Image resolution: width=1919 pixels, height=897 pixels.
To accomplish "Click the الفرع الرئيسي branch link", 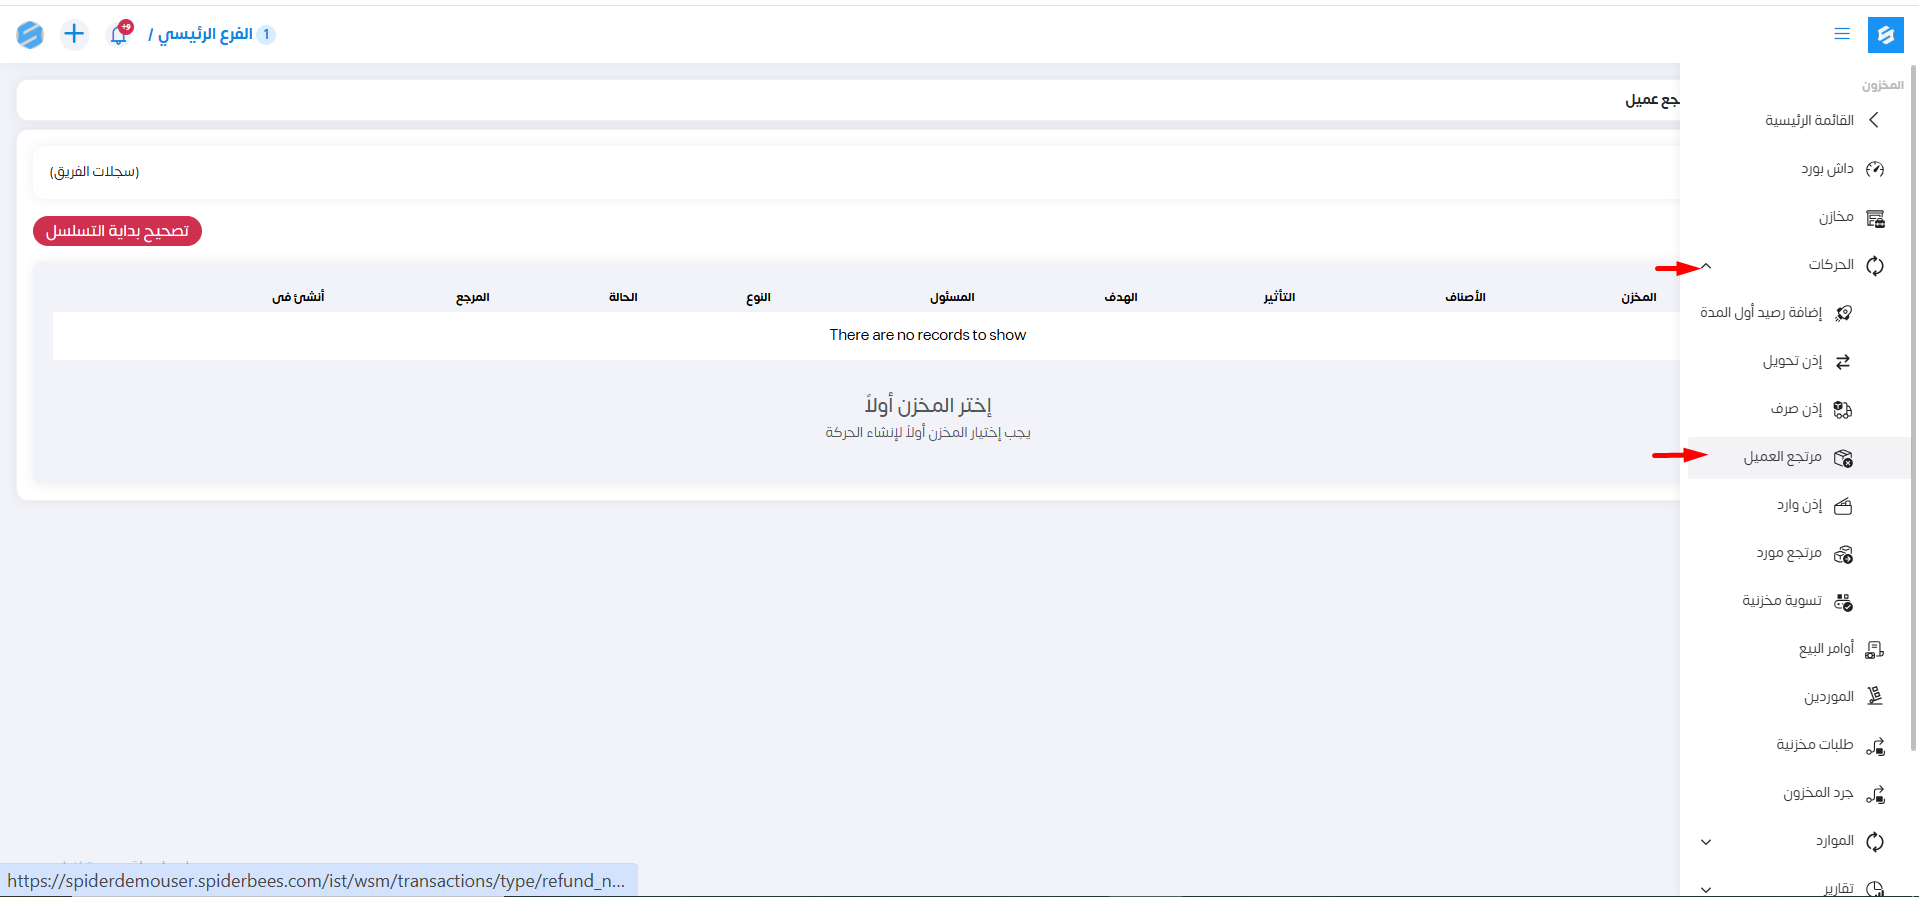I will pyautogui.click(x=205, y=34).
